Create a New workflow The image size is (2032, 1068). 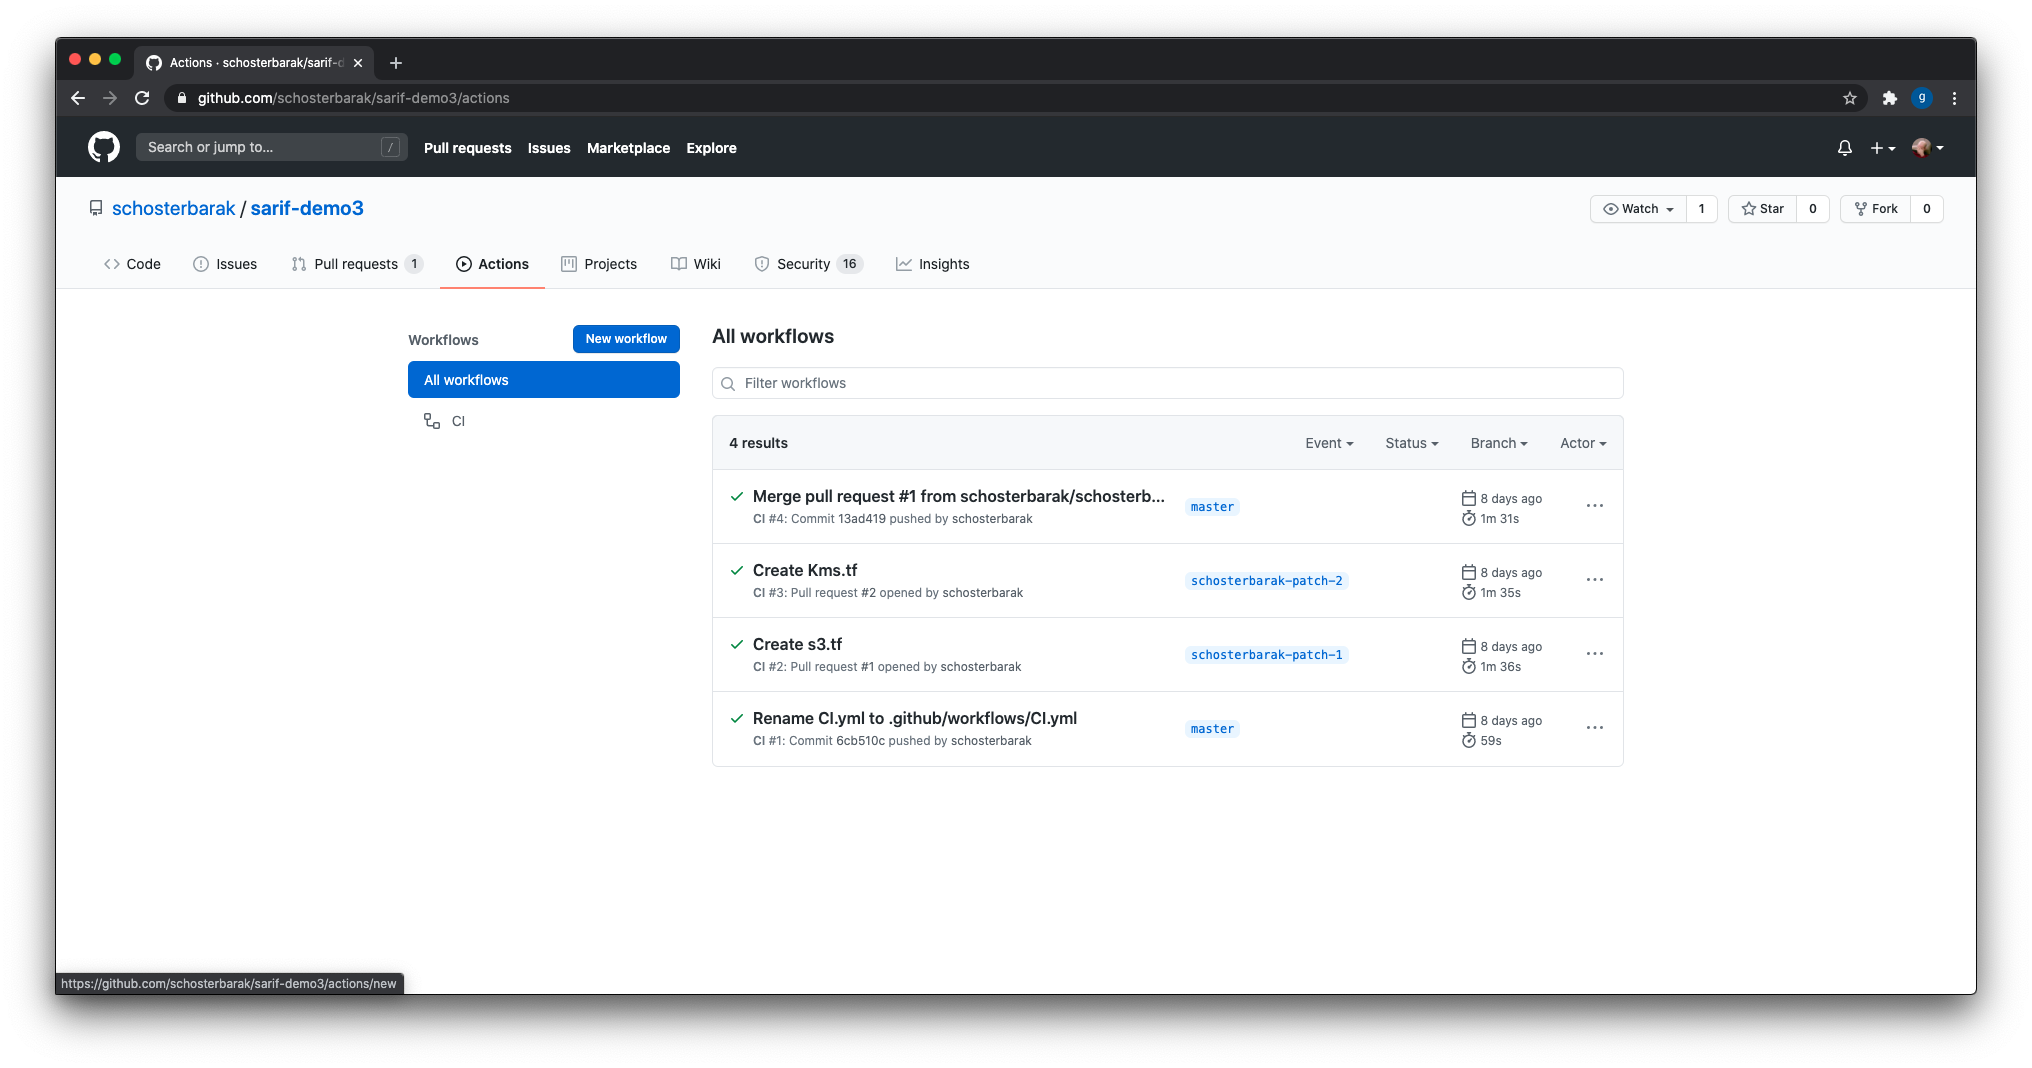tap(626, 339)
